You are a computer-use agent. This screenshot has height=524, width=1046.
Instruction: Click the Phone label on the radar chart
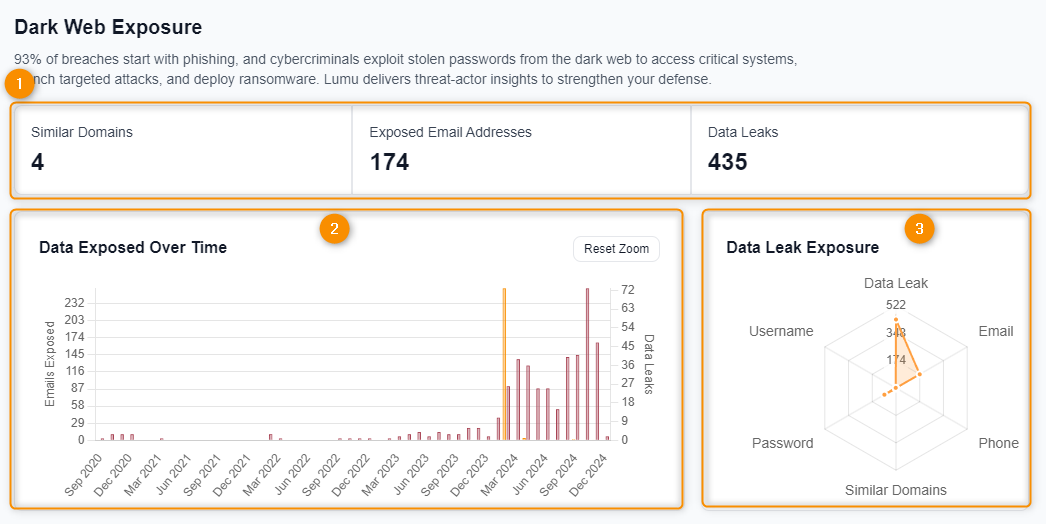click(x=998, y=443)
